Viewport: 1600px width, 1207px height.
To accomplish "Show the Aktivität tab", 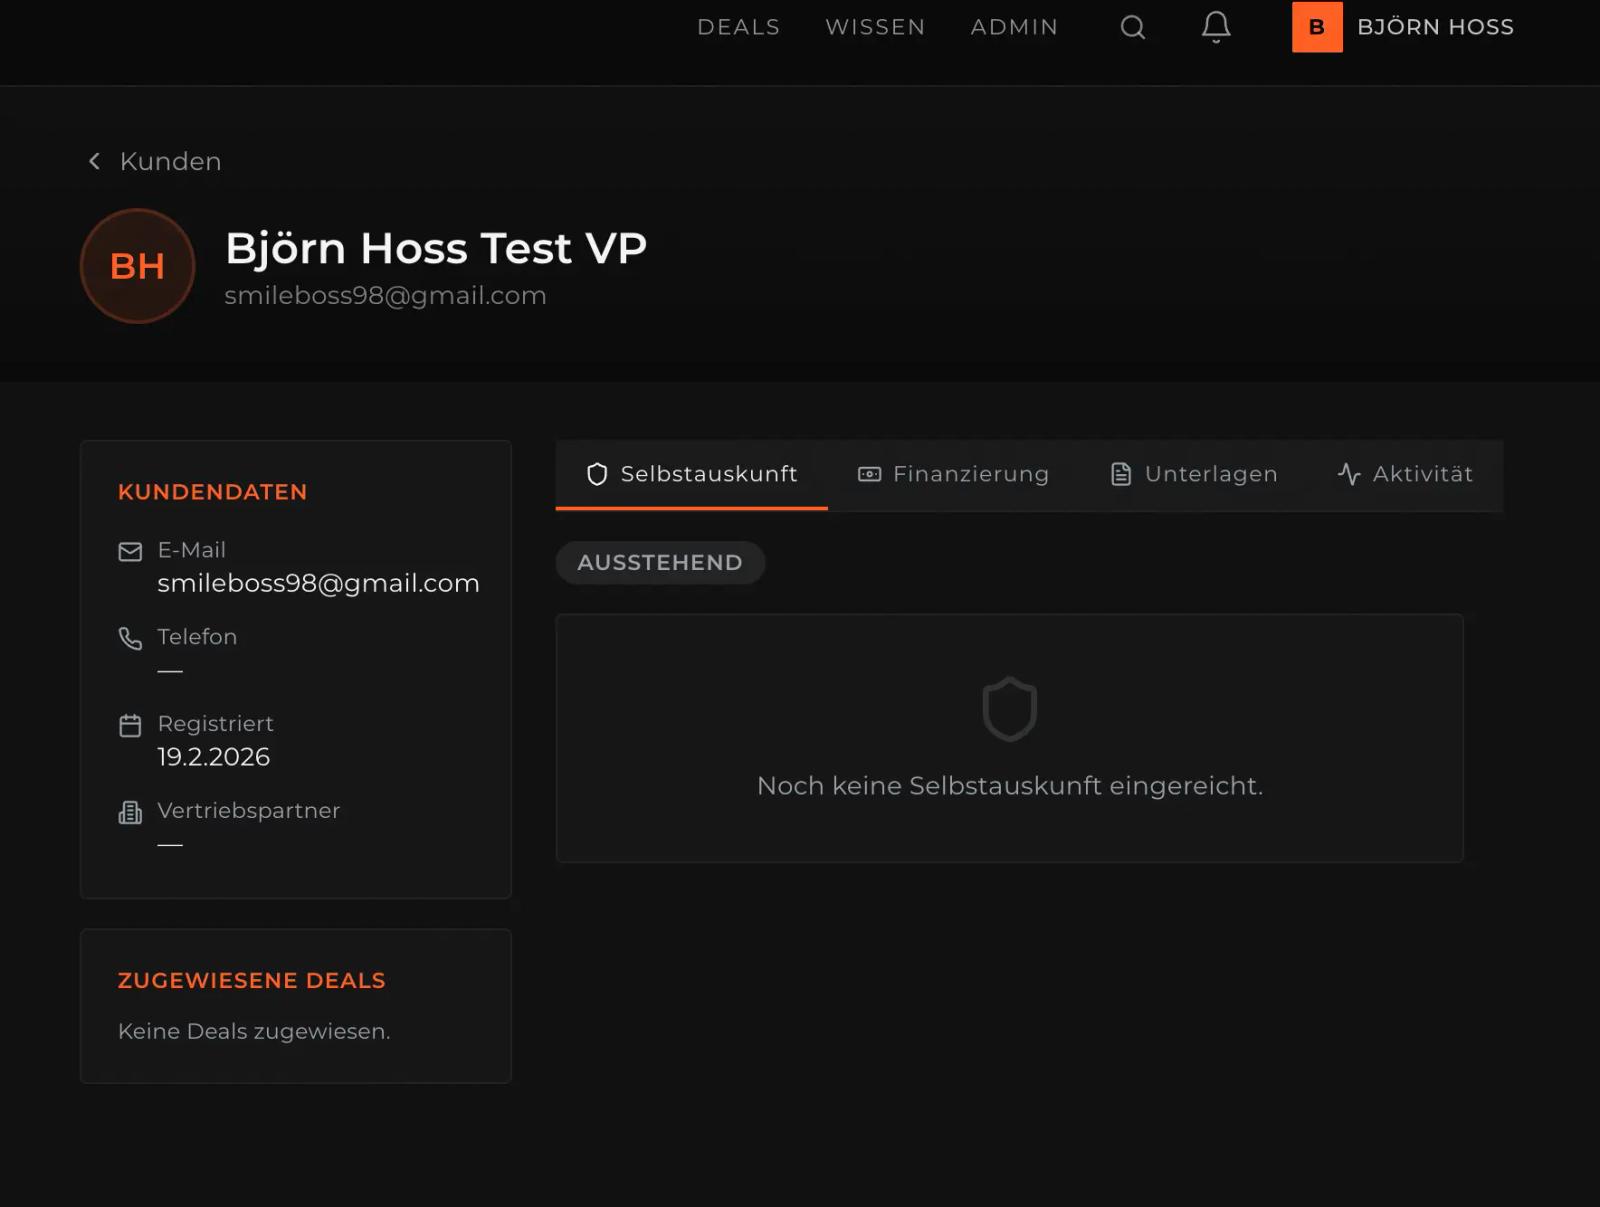I will 1405,474.
